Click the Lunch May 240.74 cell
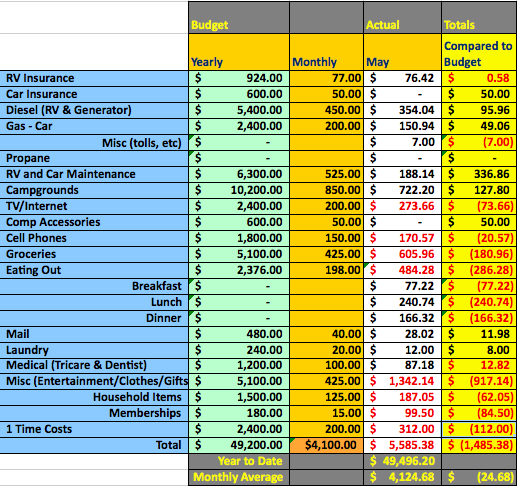This screenshot has width=517, height=486. 402,302
